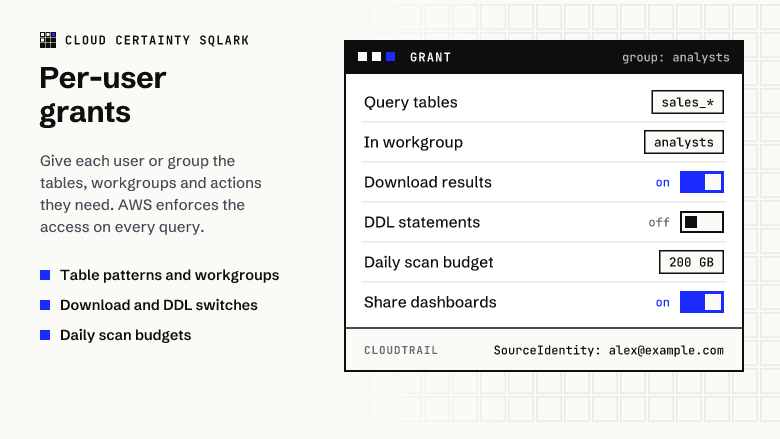Click the paragraph starting 'Give each user'
The width and height of the screenshot is (780, 439).
point(151,194)
